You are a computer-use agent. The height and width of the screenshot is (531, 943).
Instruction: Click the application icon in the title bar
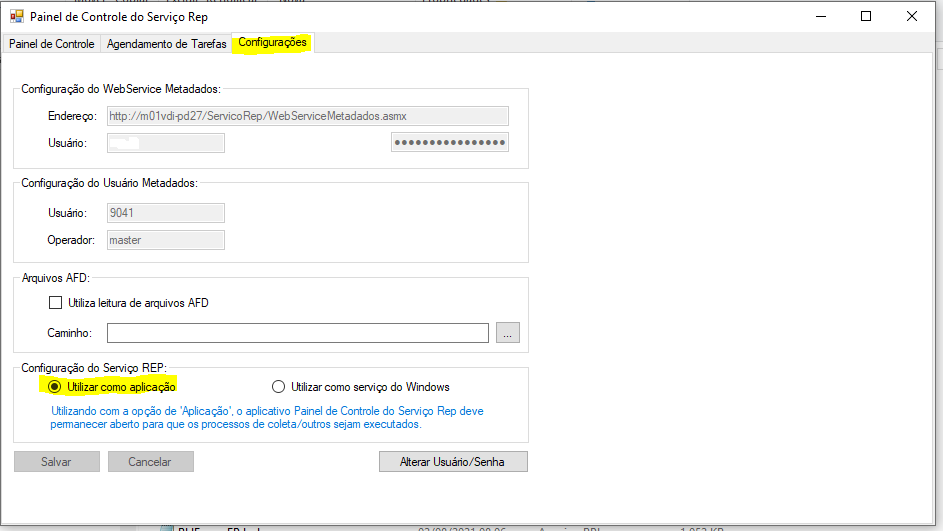(16, 16)
